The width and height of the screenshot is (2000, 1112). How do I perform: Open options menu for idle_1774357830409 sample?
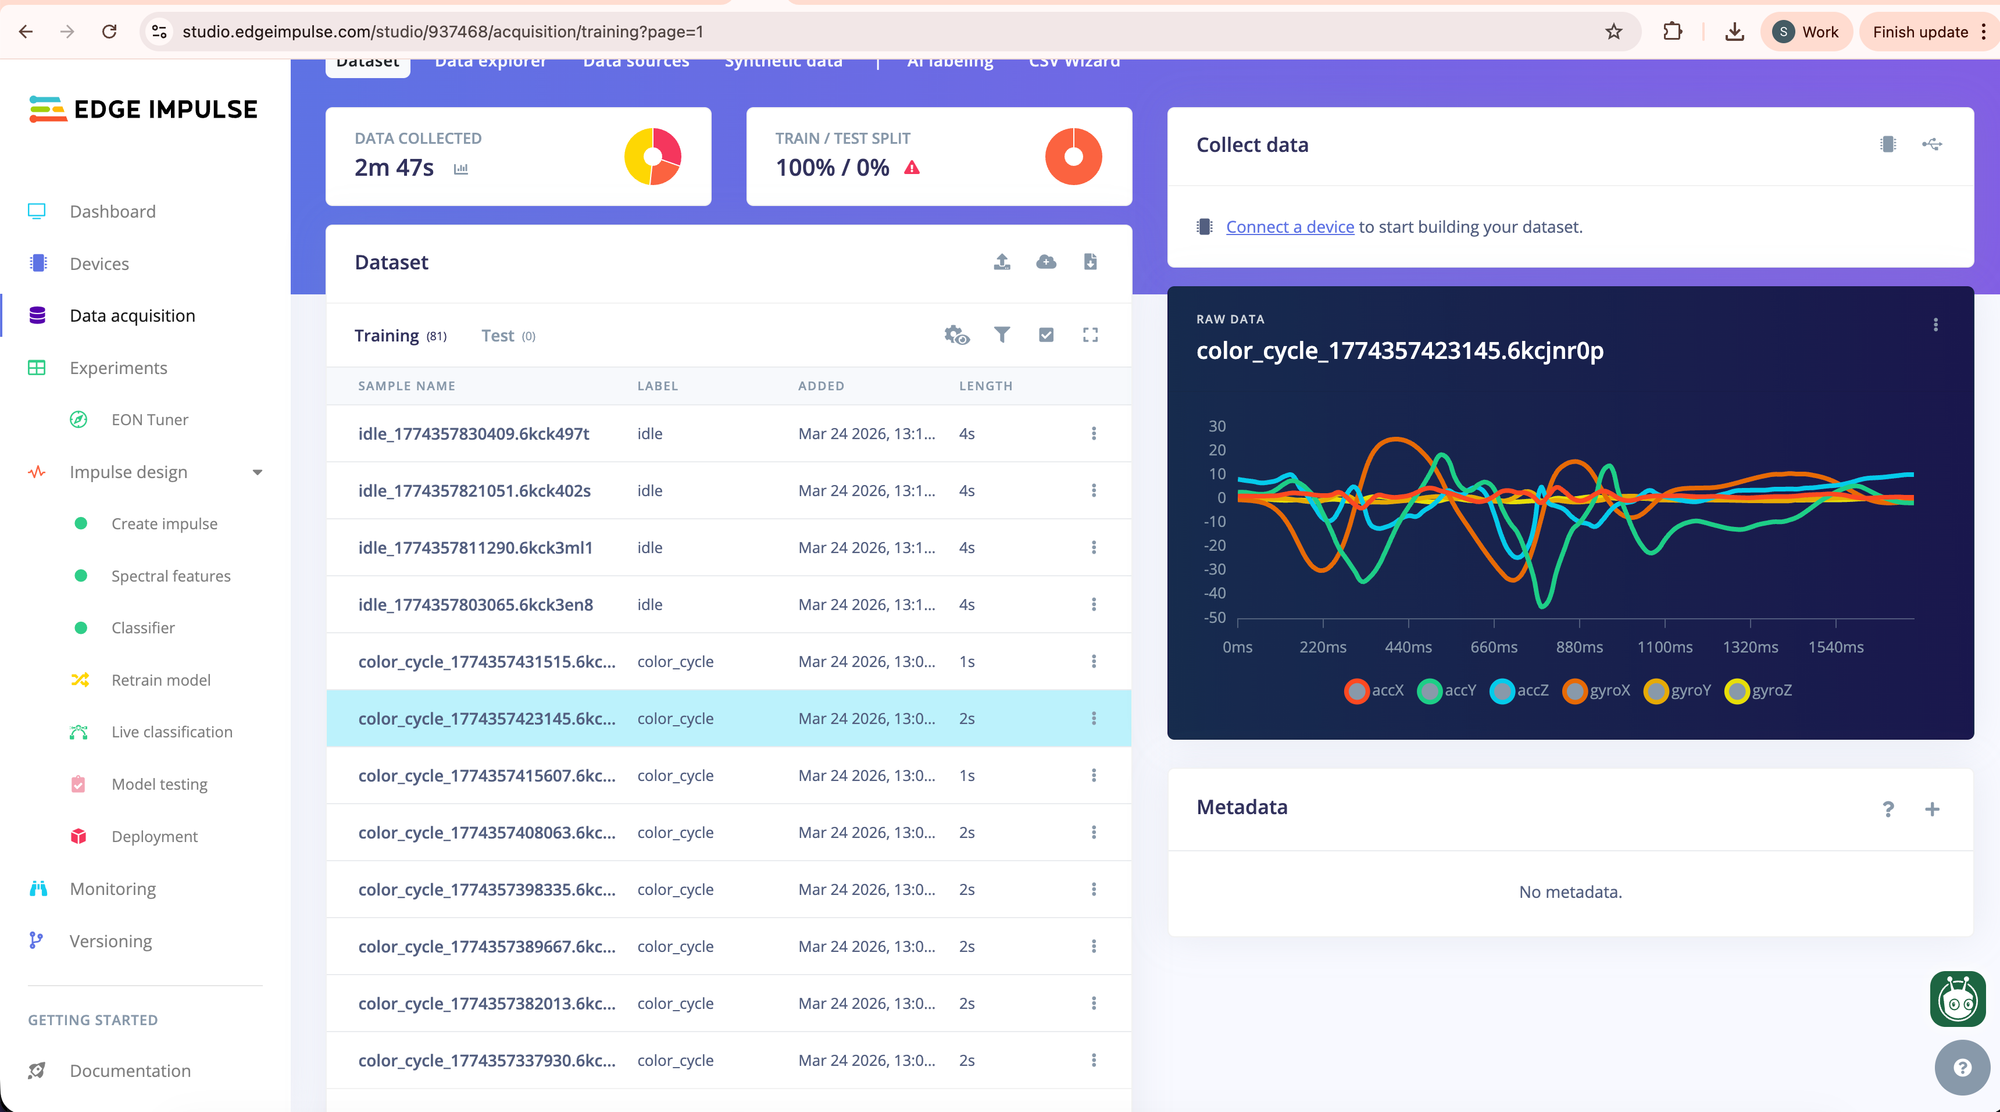click(1093, 434)
